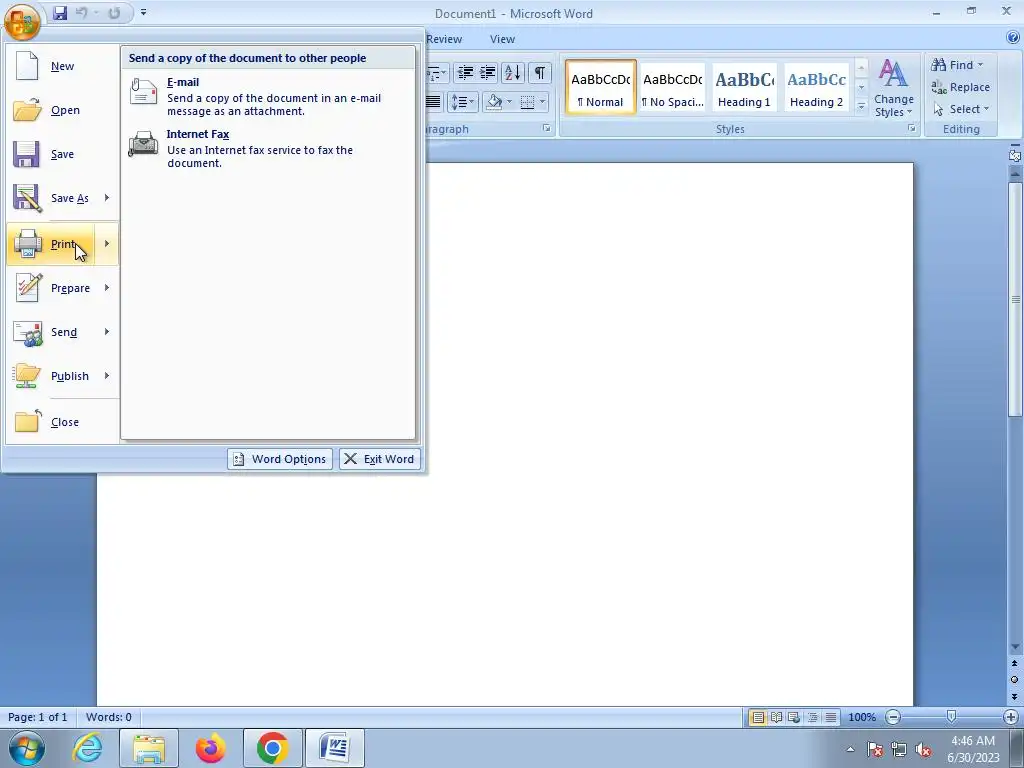Viewport: 1024px width, 768px height.
Task: Click the Zoom Out minus button
Action: 893,717
